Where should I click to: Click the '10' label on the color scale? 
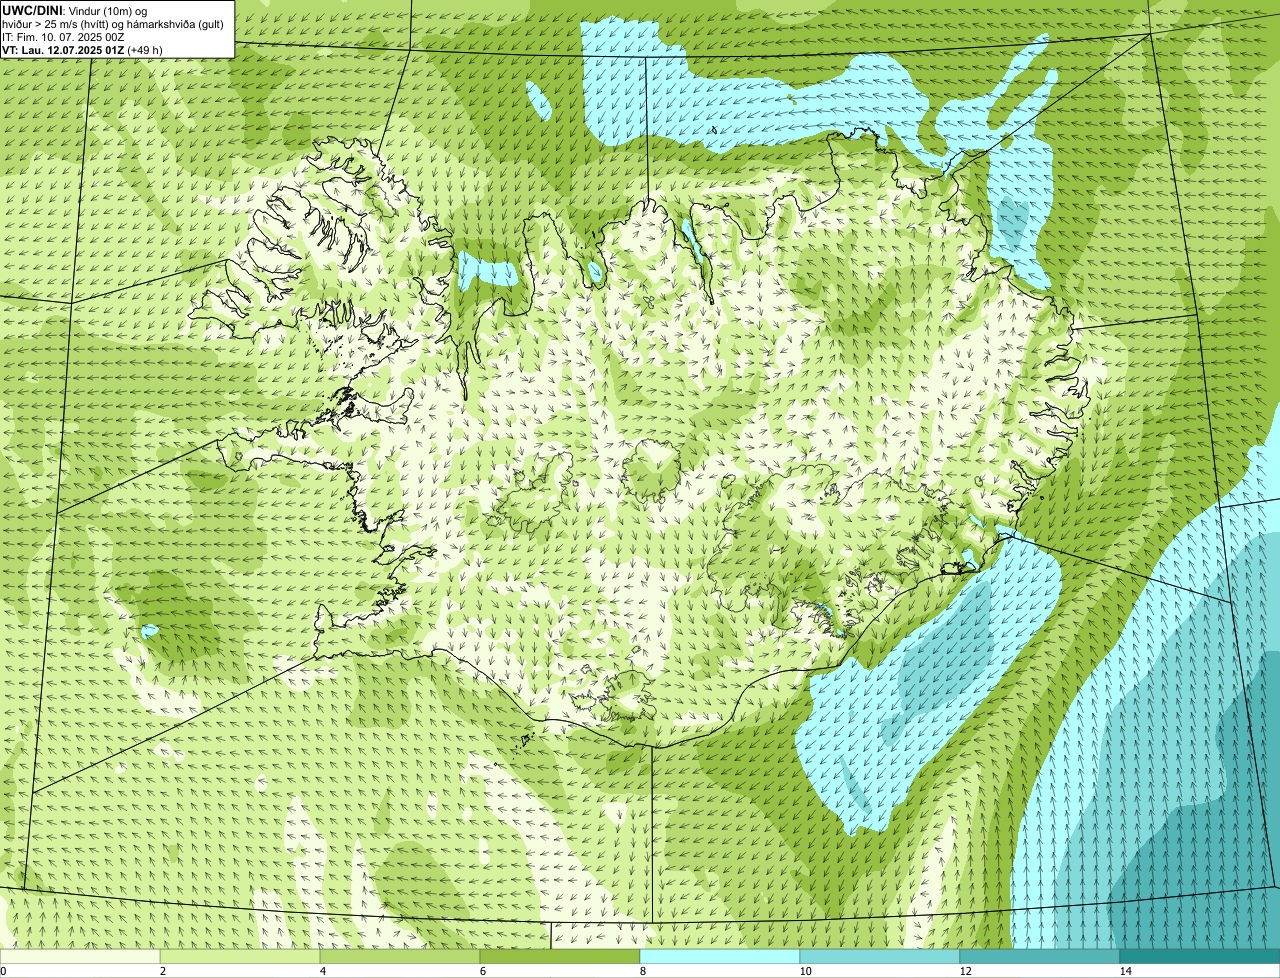pyautogui.click(x=805, y=971)
